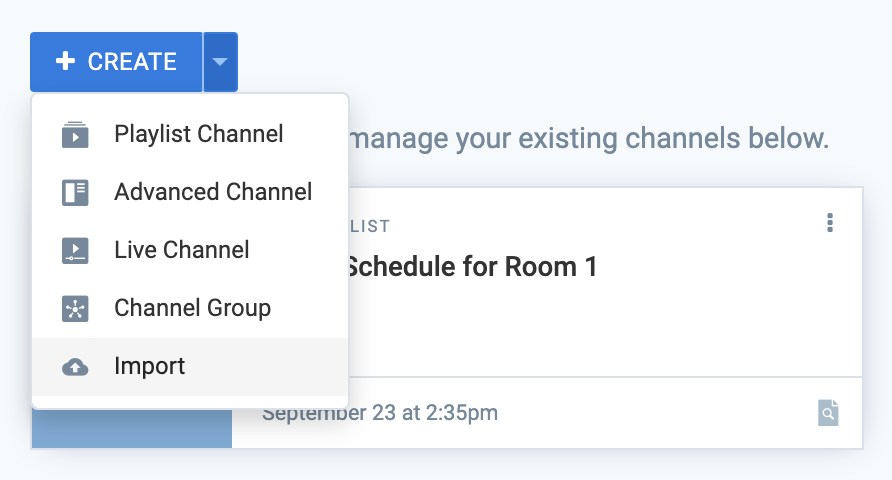Click the Import cloud upload icon
The width and height of the screenshot is (892, 480).
click(75, 367)
